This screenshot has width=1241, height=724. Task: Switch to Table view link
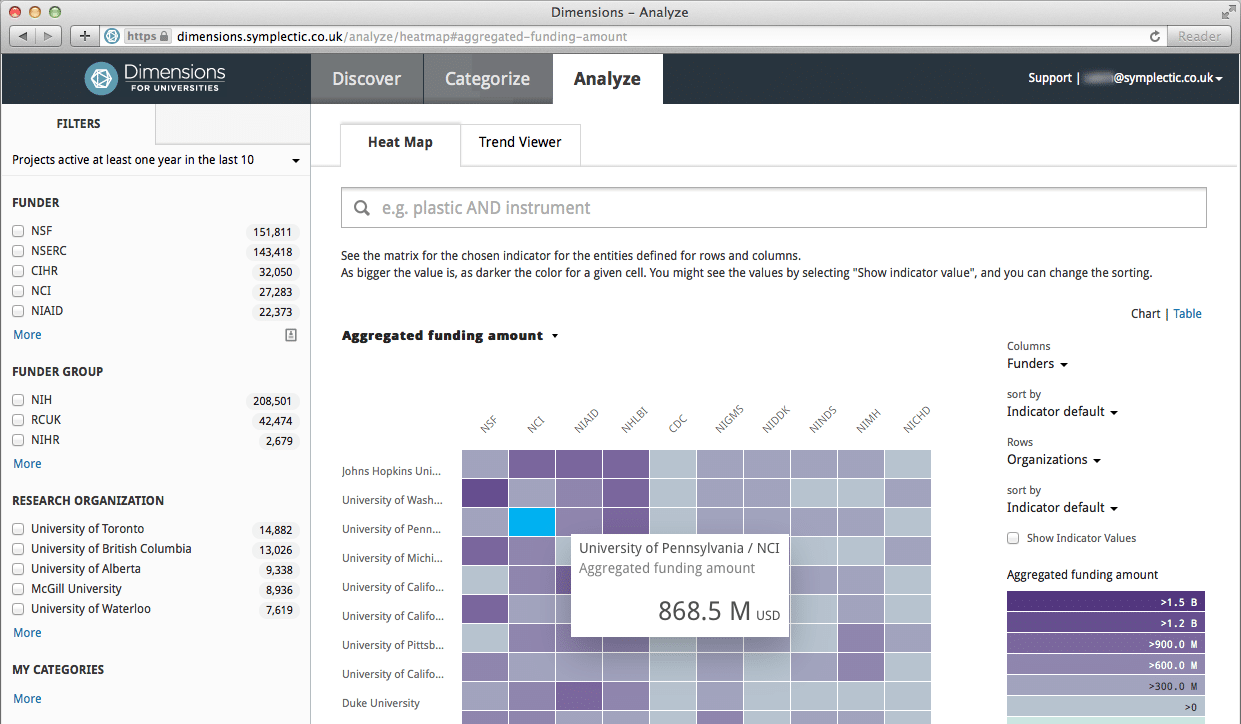[x=1188, y=314]
